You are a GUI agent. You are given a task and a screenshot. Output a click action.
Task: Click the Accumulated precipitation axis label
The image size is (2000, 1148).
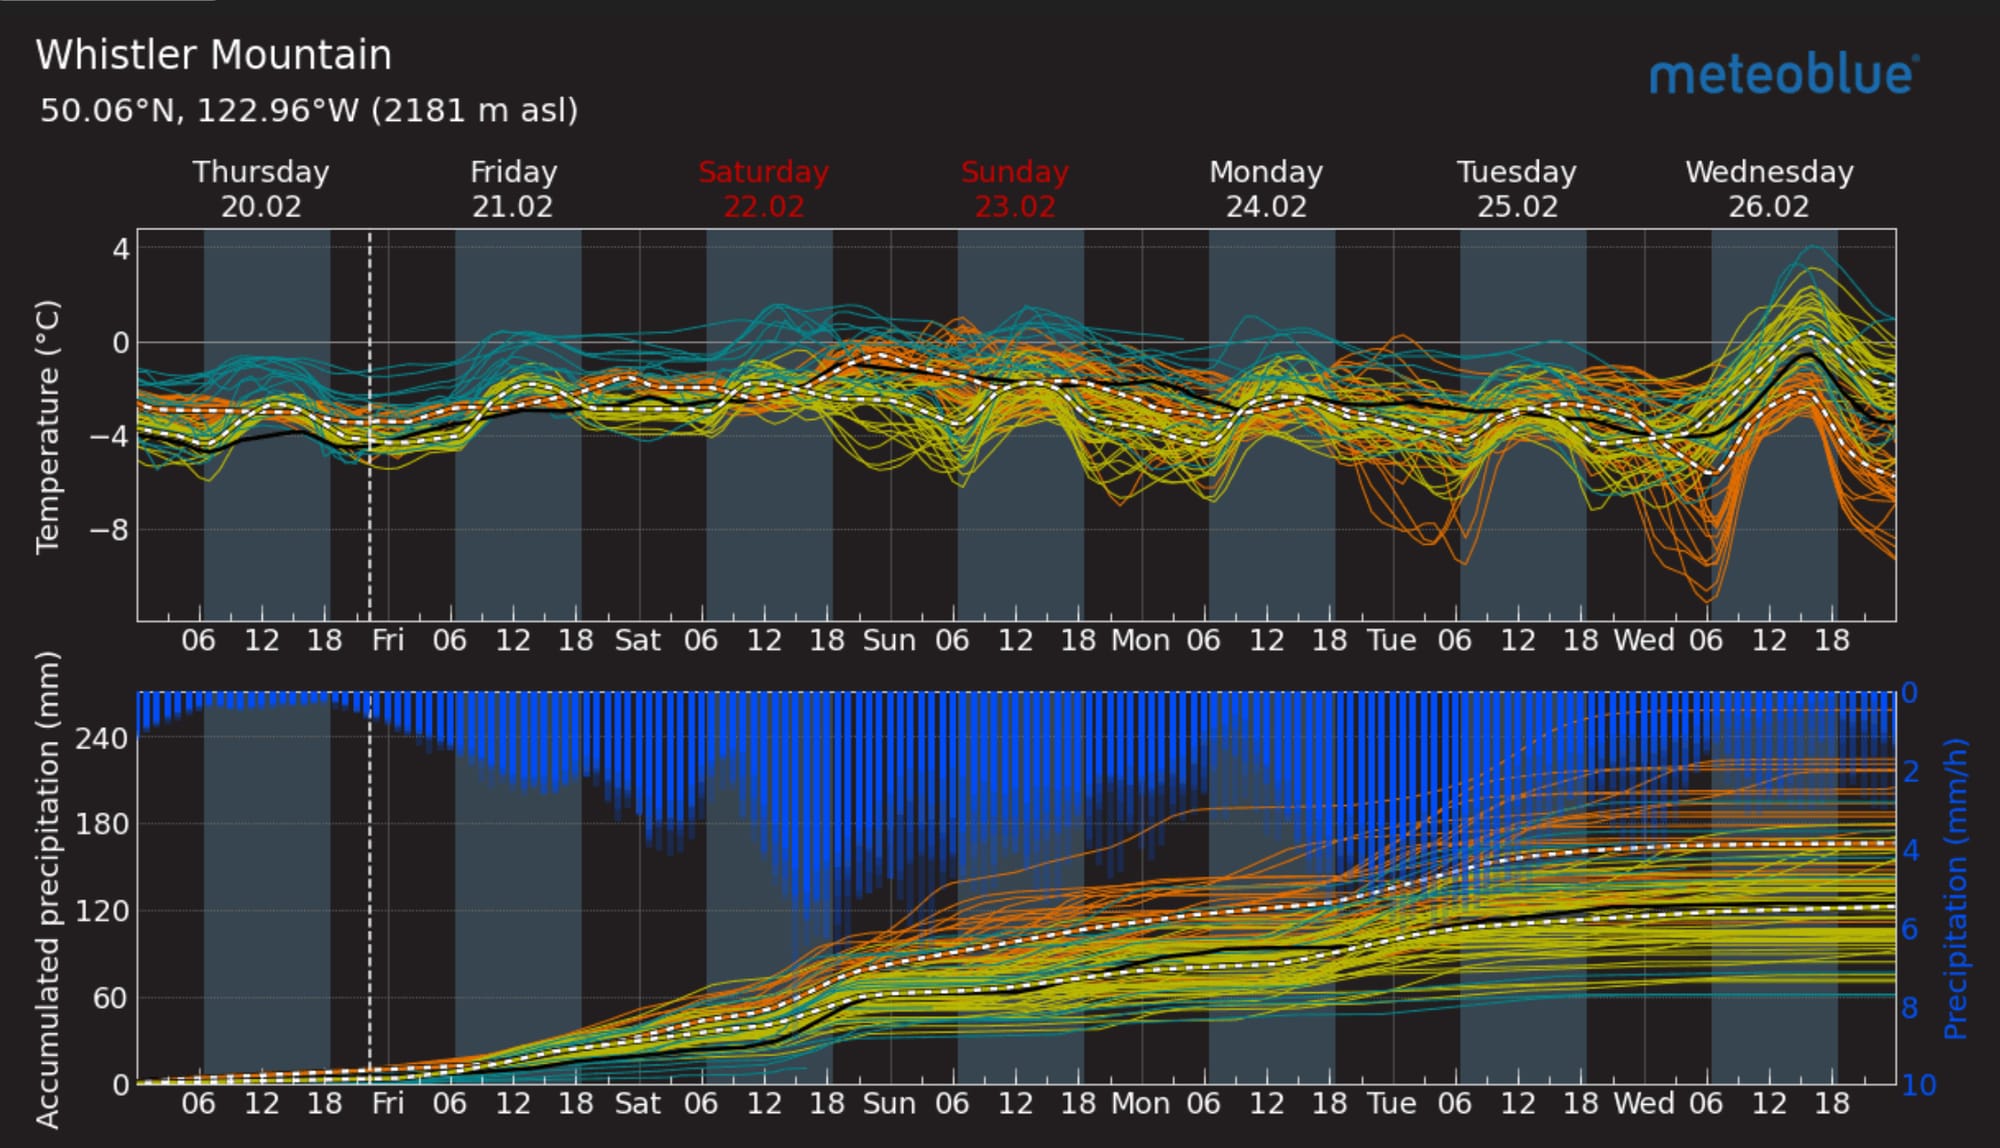pyautogui.click(x=47, y=888)
